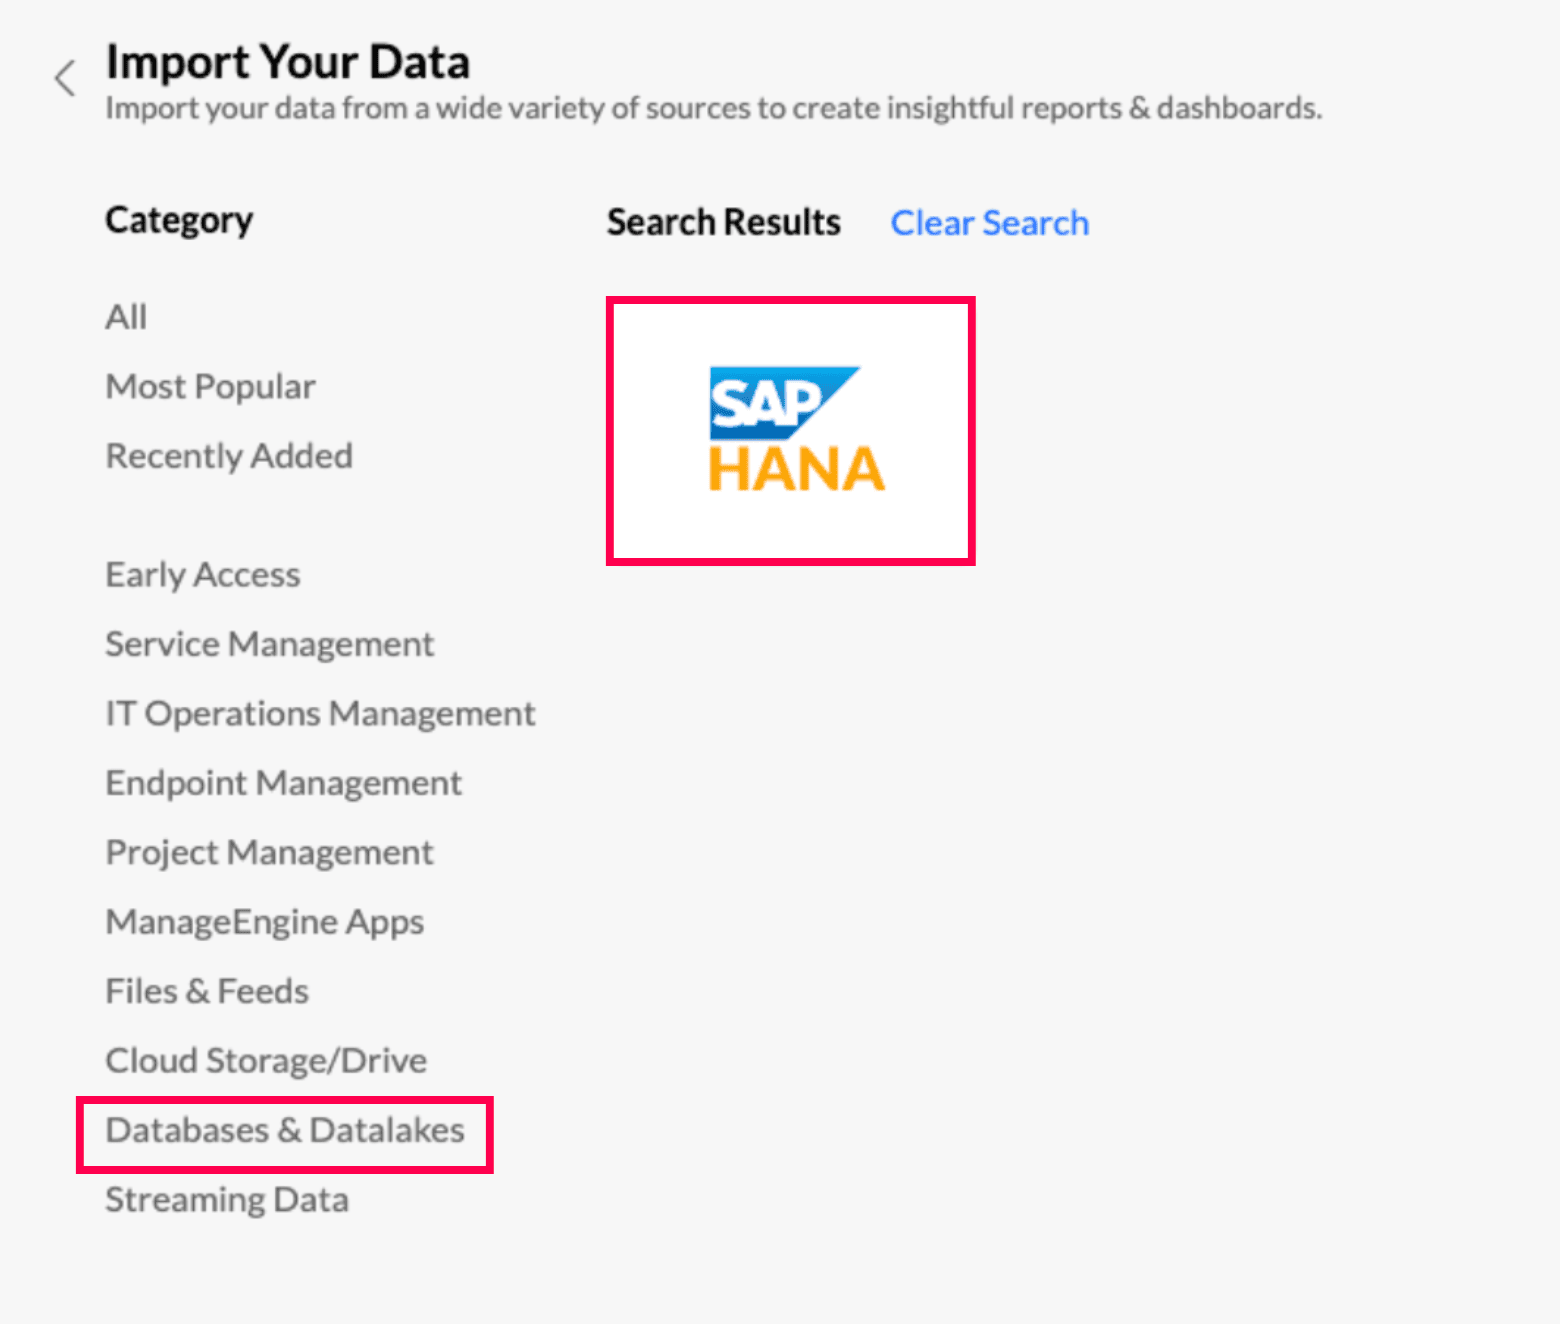The image size is (1560, 1324).
Task: Click the Clear Search link
Action: point(989,223)
